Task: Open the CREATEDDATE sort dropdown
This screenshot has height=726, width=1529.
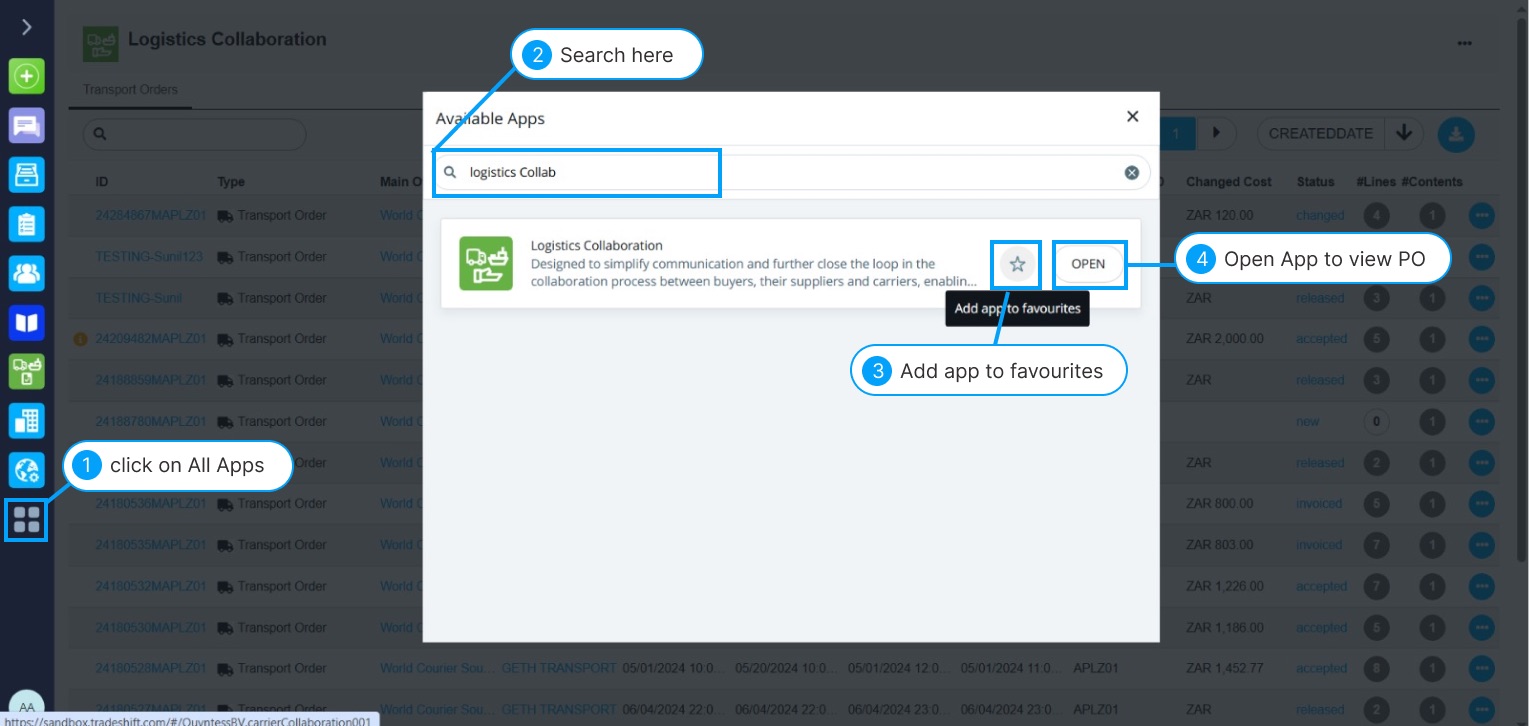Action: (x=1320, y=133)
